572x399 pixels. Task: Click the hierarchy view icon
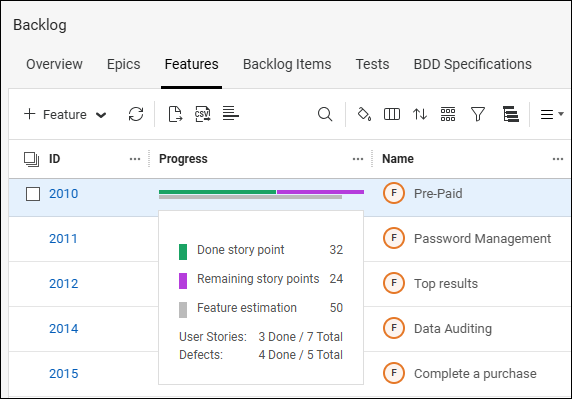click(511, 114)
